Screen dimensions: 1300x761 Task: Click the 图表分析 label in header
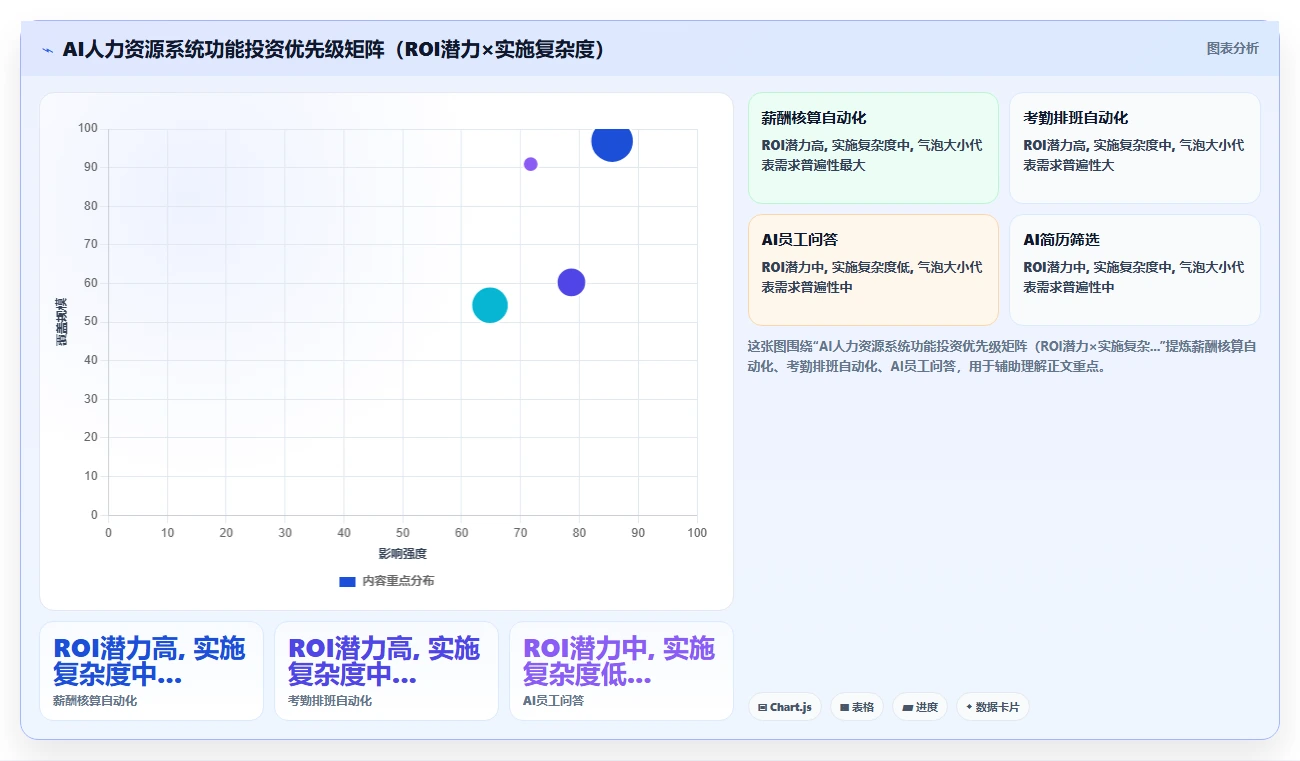click(x=1232, y=48)
